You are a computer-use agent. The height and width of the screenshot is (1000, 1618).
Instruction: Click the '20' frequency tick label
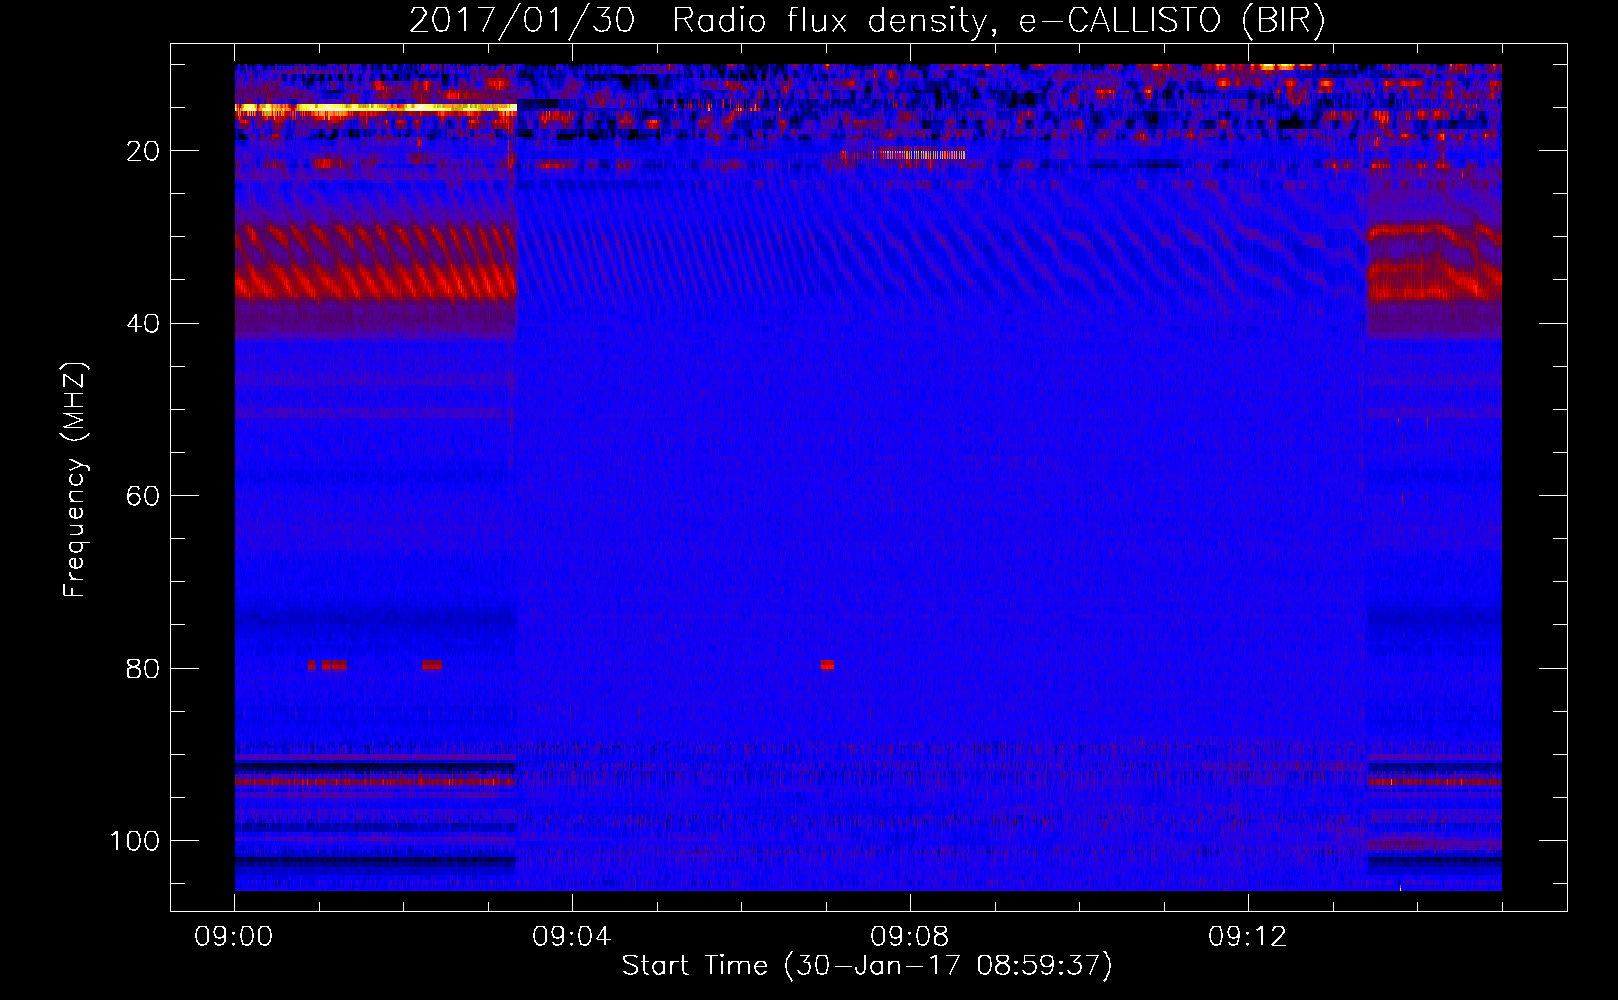tap(143, 151)
